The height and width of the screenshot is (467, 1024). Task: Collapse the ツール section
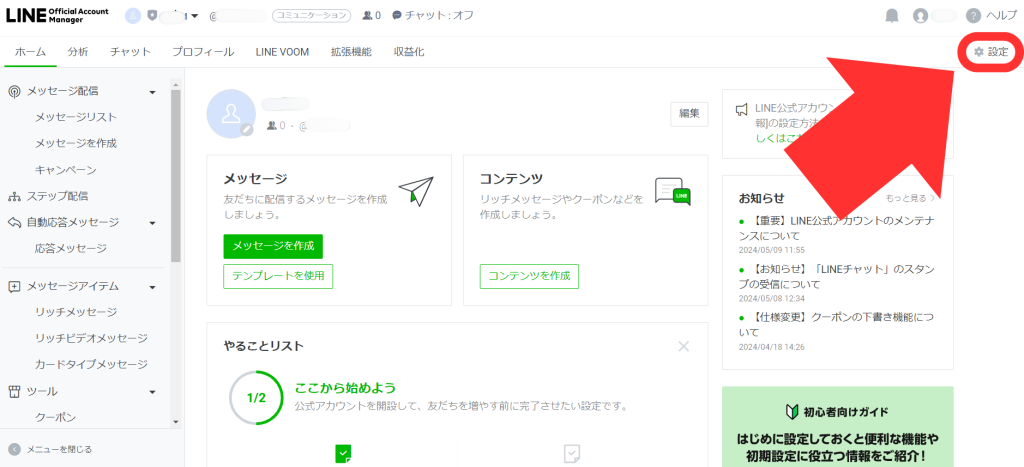click(152, 392)
